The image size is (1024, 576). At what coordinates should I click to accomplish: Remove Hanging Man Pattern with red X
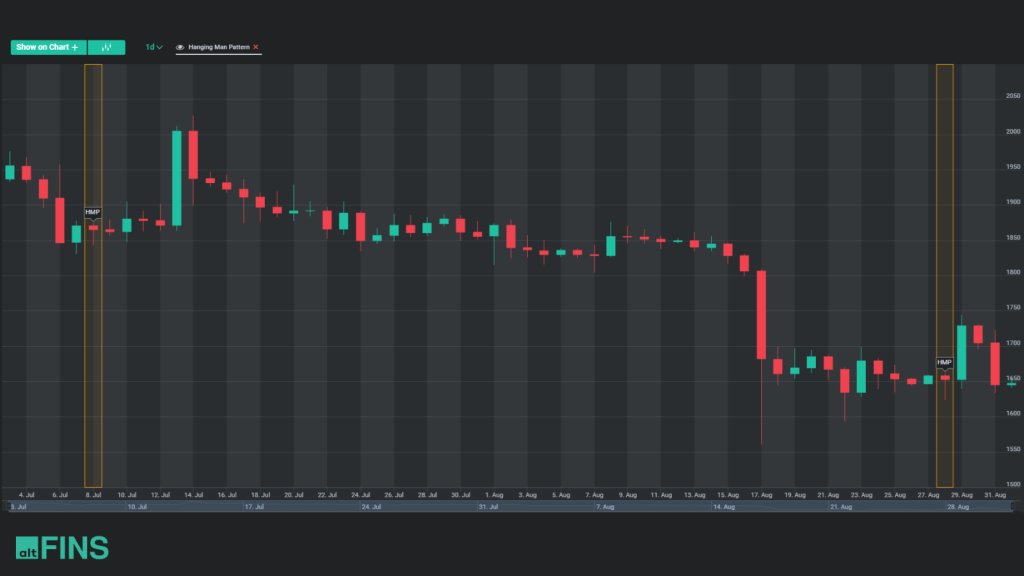coord(256,47)
